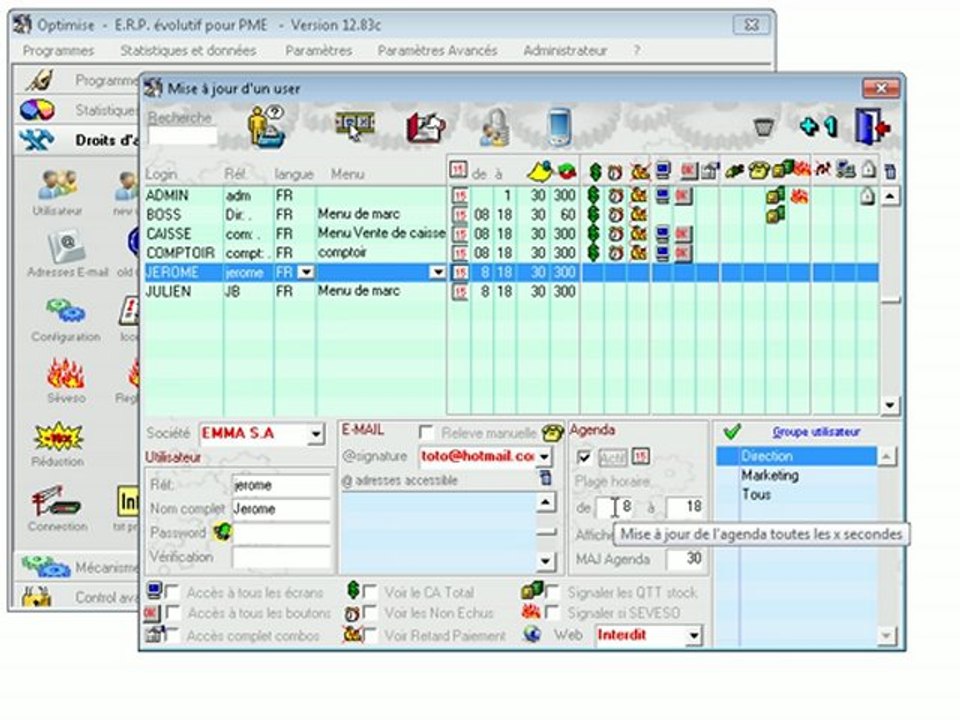The image size is (960, 720).
Task: Click the user help icon in toolbar
Action: coord(267,127)
